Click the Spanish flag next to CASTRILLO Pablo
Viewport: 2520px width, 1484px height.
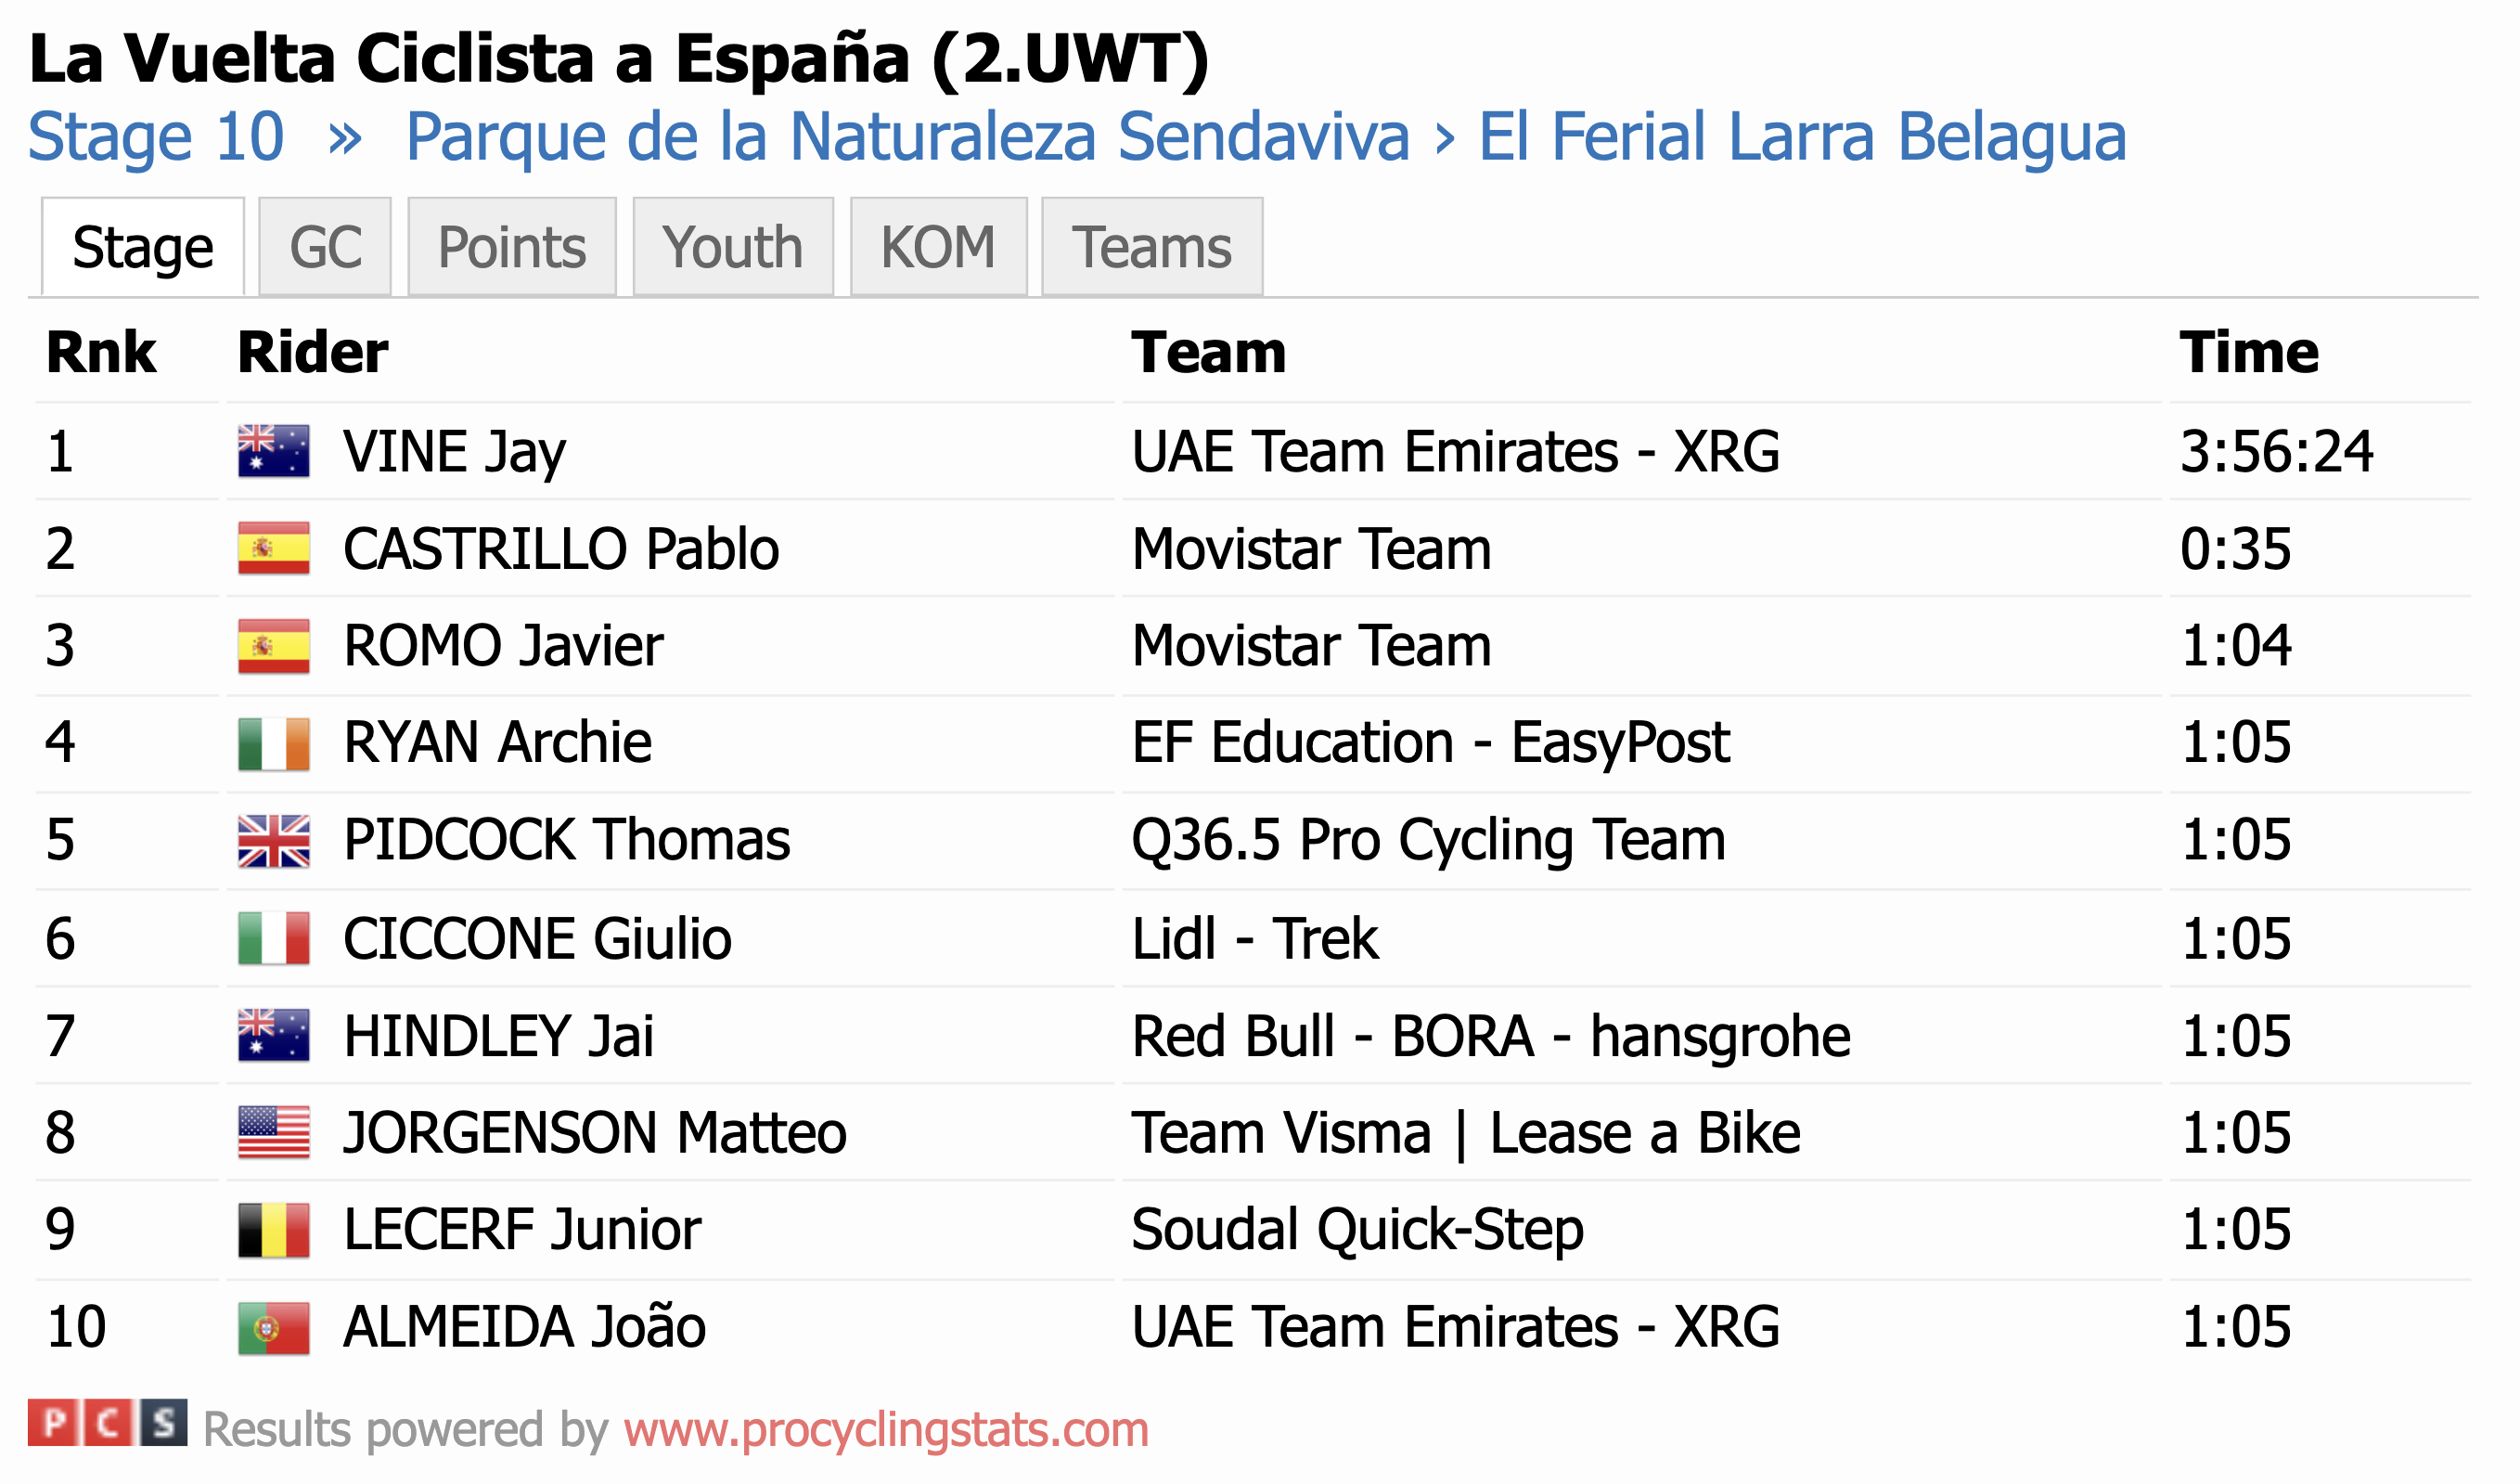(274, 548)
